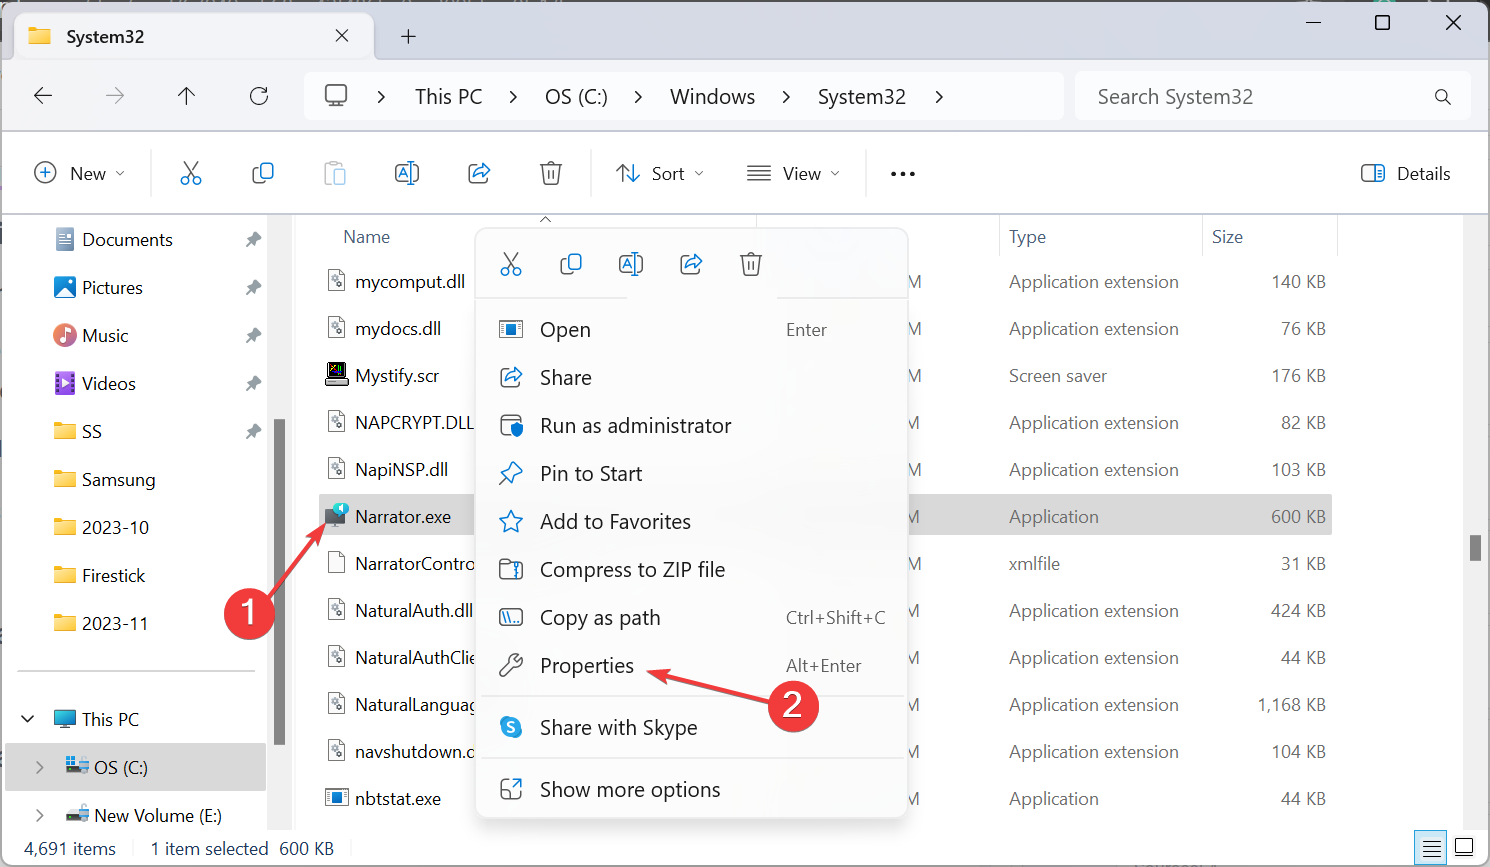
Task: Expand OS (C:) in the sidebar
Action: (x=40, y=768)
